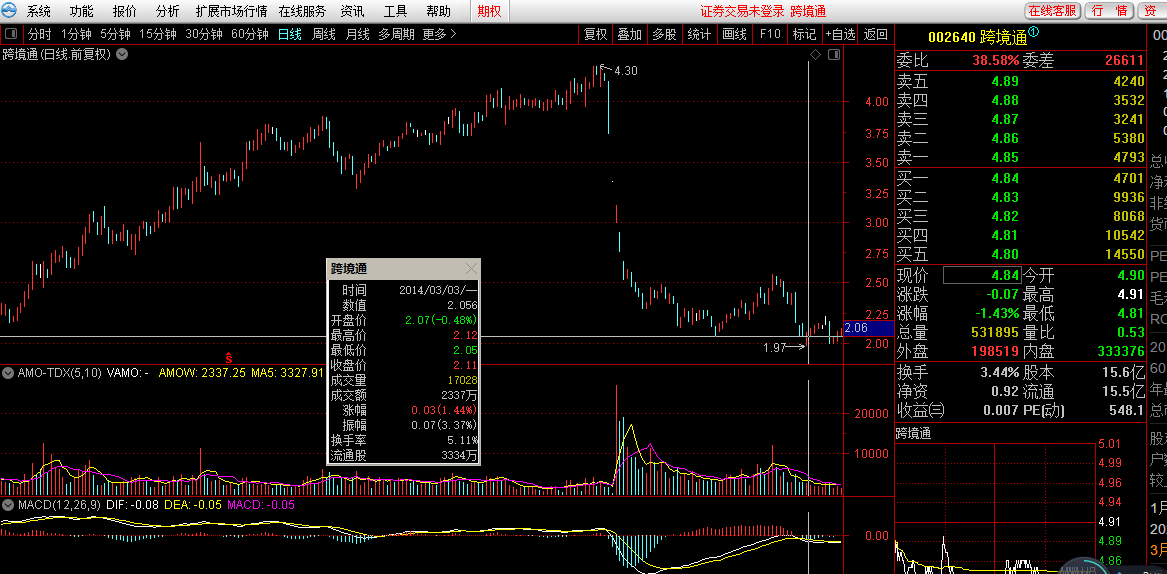Expand the 更多 period options
This screenshot has width=1167, height=574.
coord(439,34)
